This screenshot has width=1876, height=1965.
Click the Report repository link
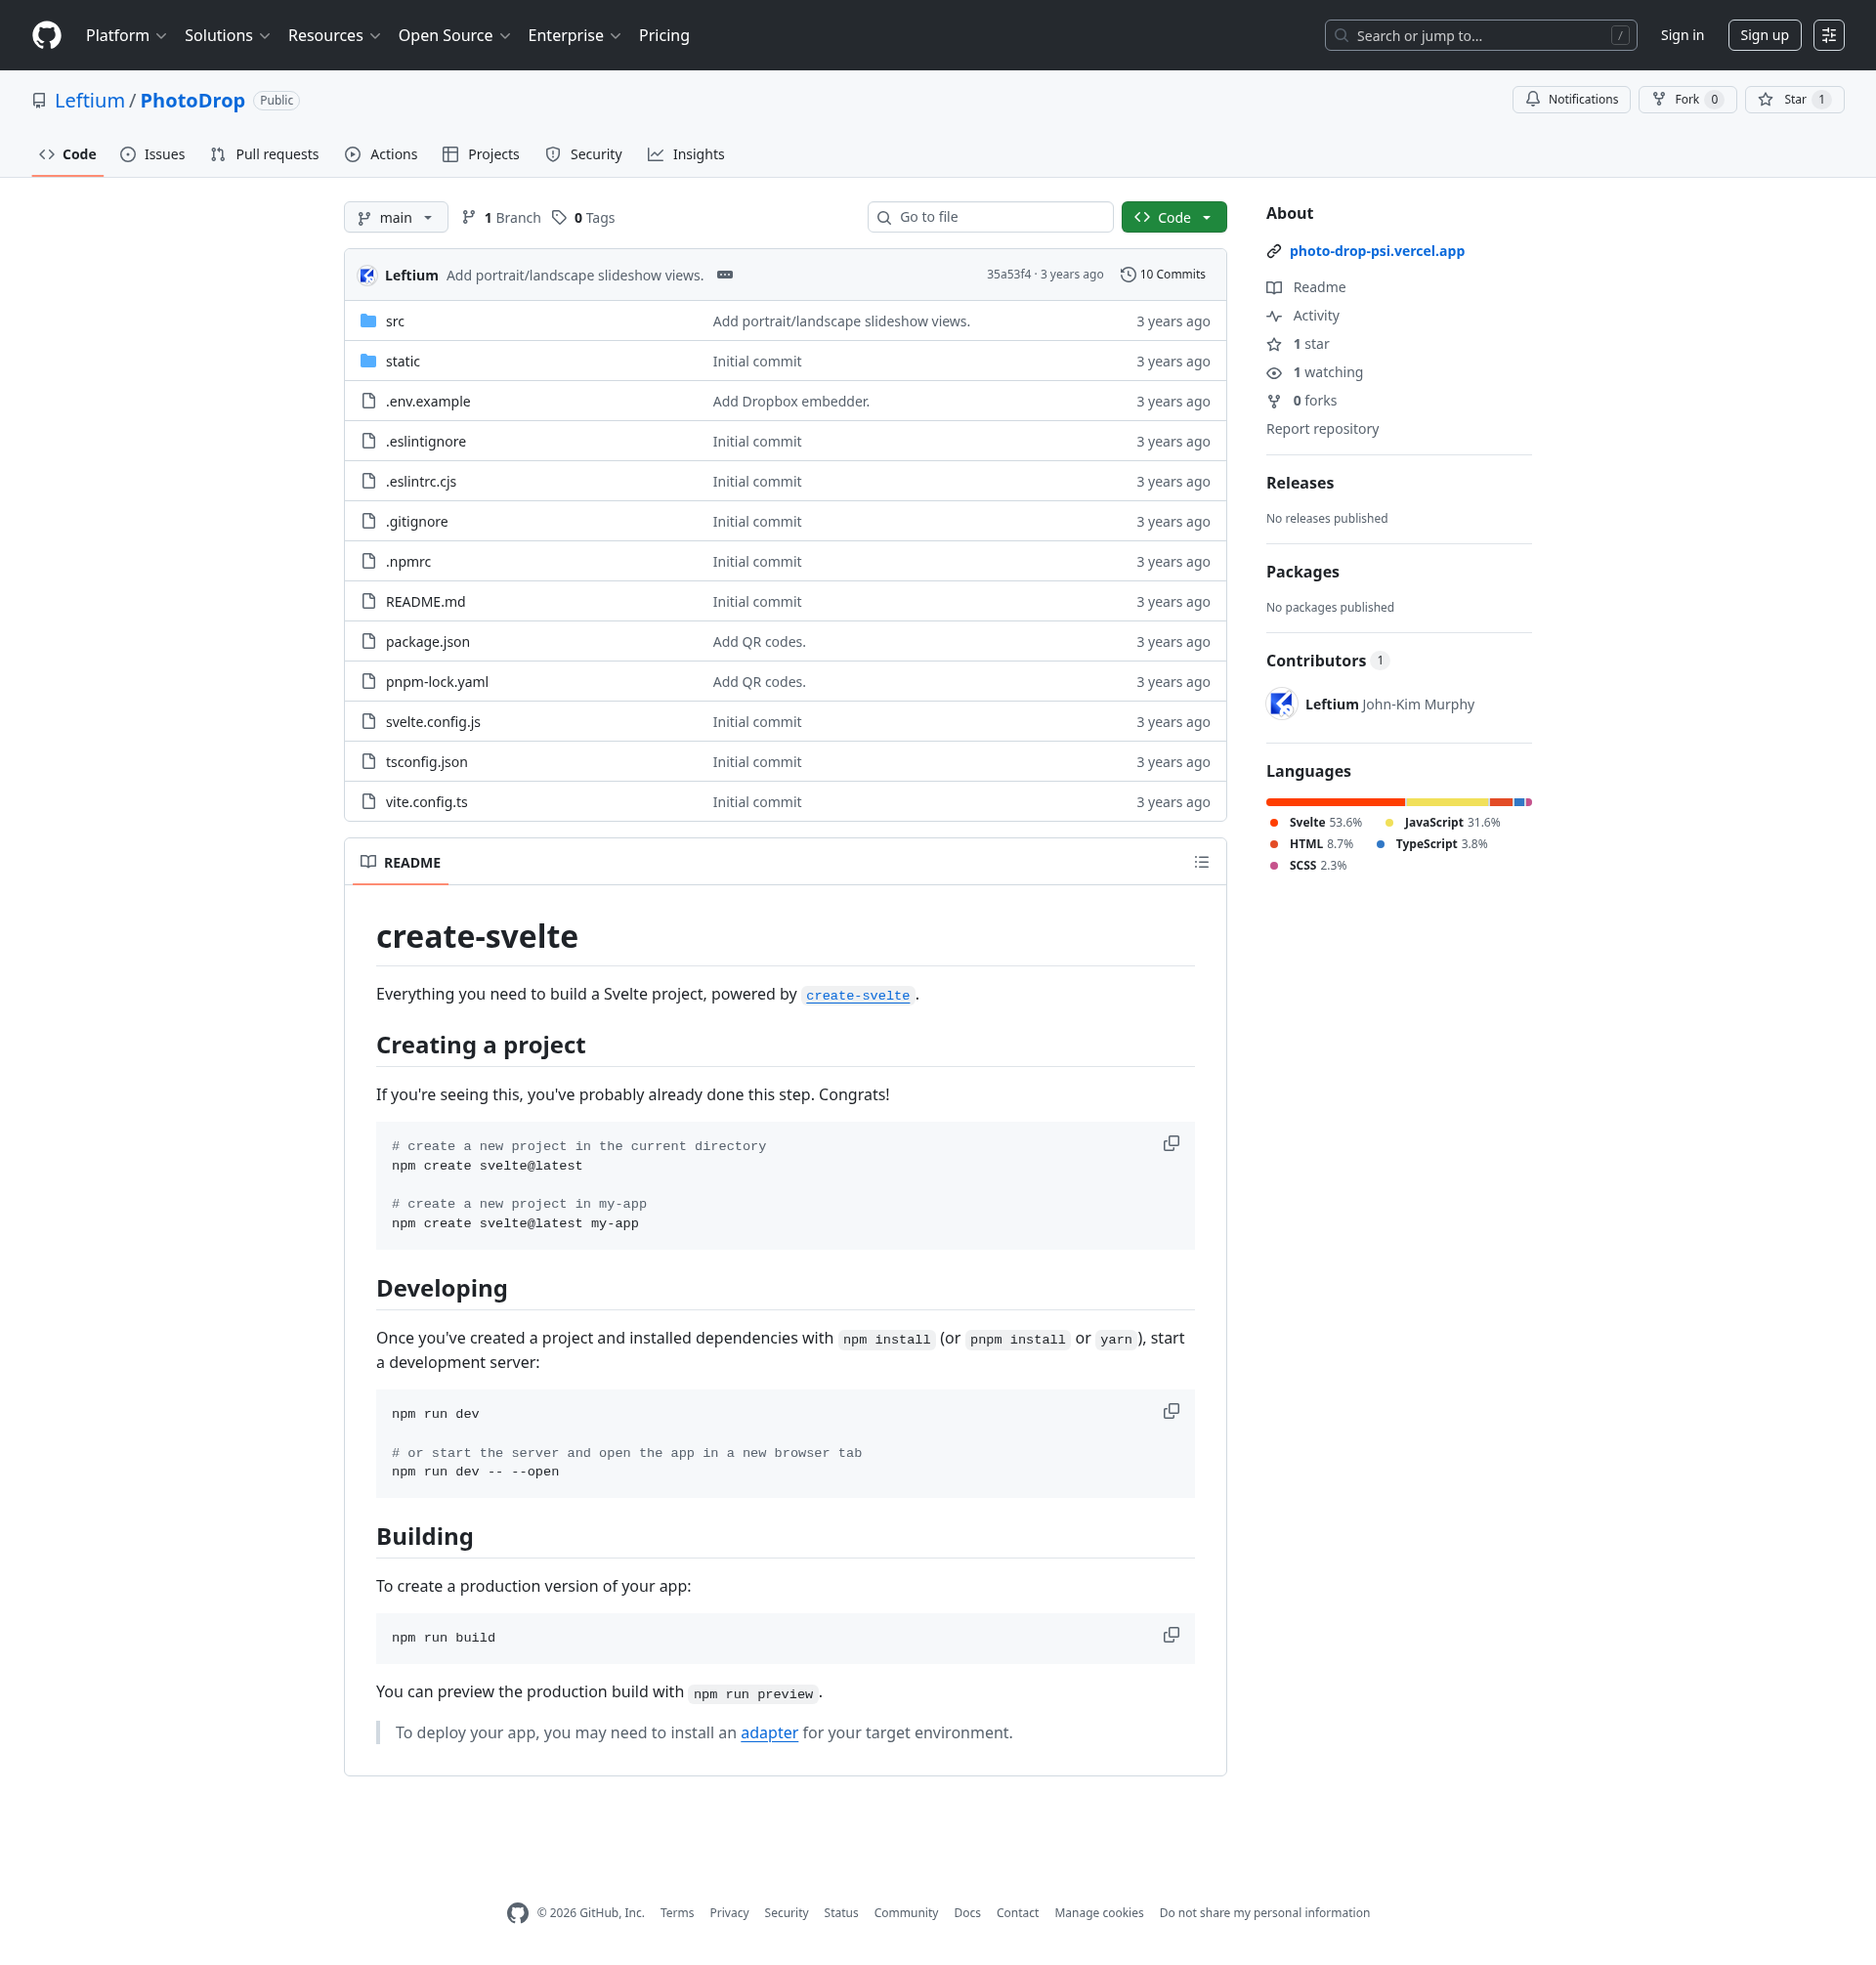coord(1322,429)
